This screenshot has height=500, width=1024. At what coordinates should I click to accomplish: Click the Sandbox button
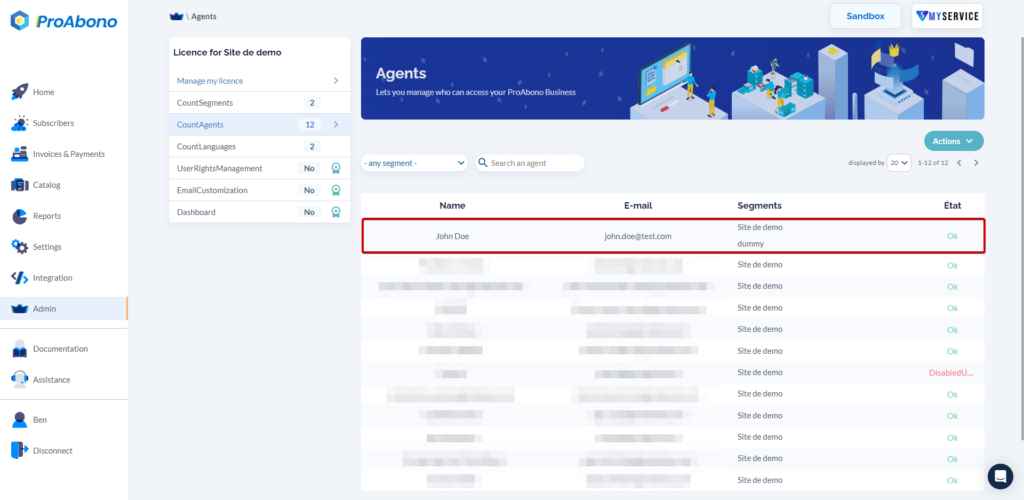click(x=865, y=16)
